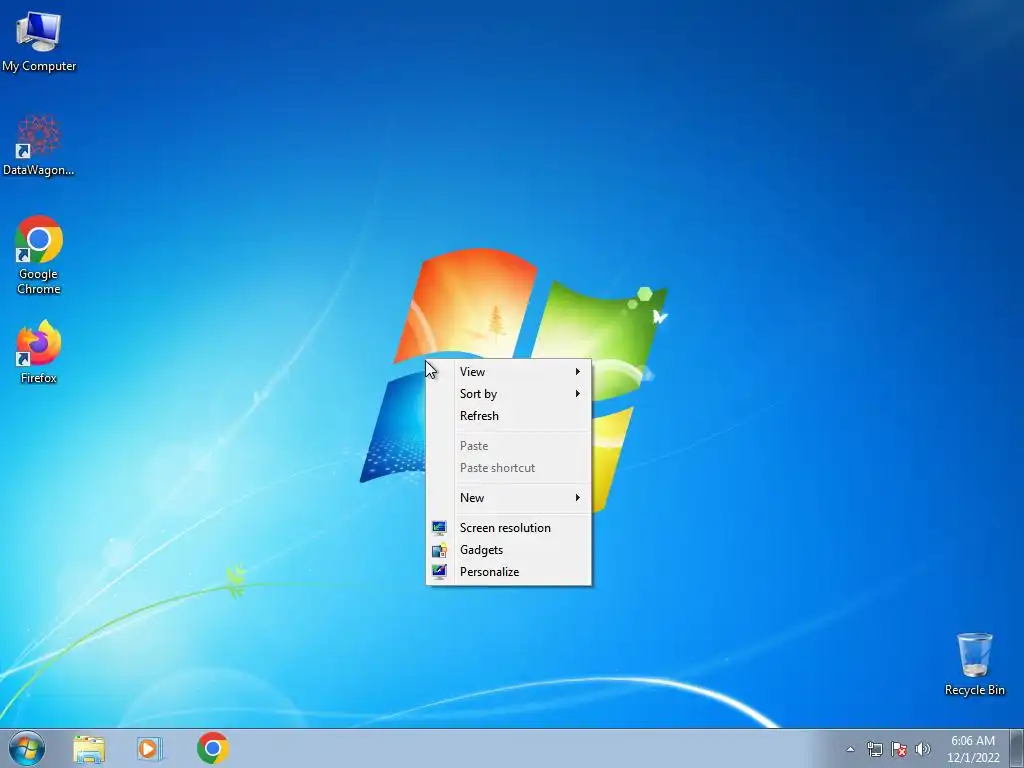Click the network status tray icon
Image resolution: width=1024 pixels, height=768 pixels.
click(x=874, y=749)
